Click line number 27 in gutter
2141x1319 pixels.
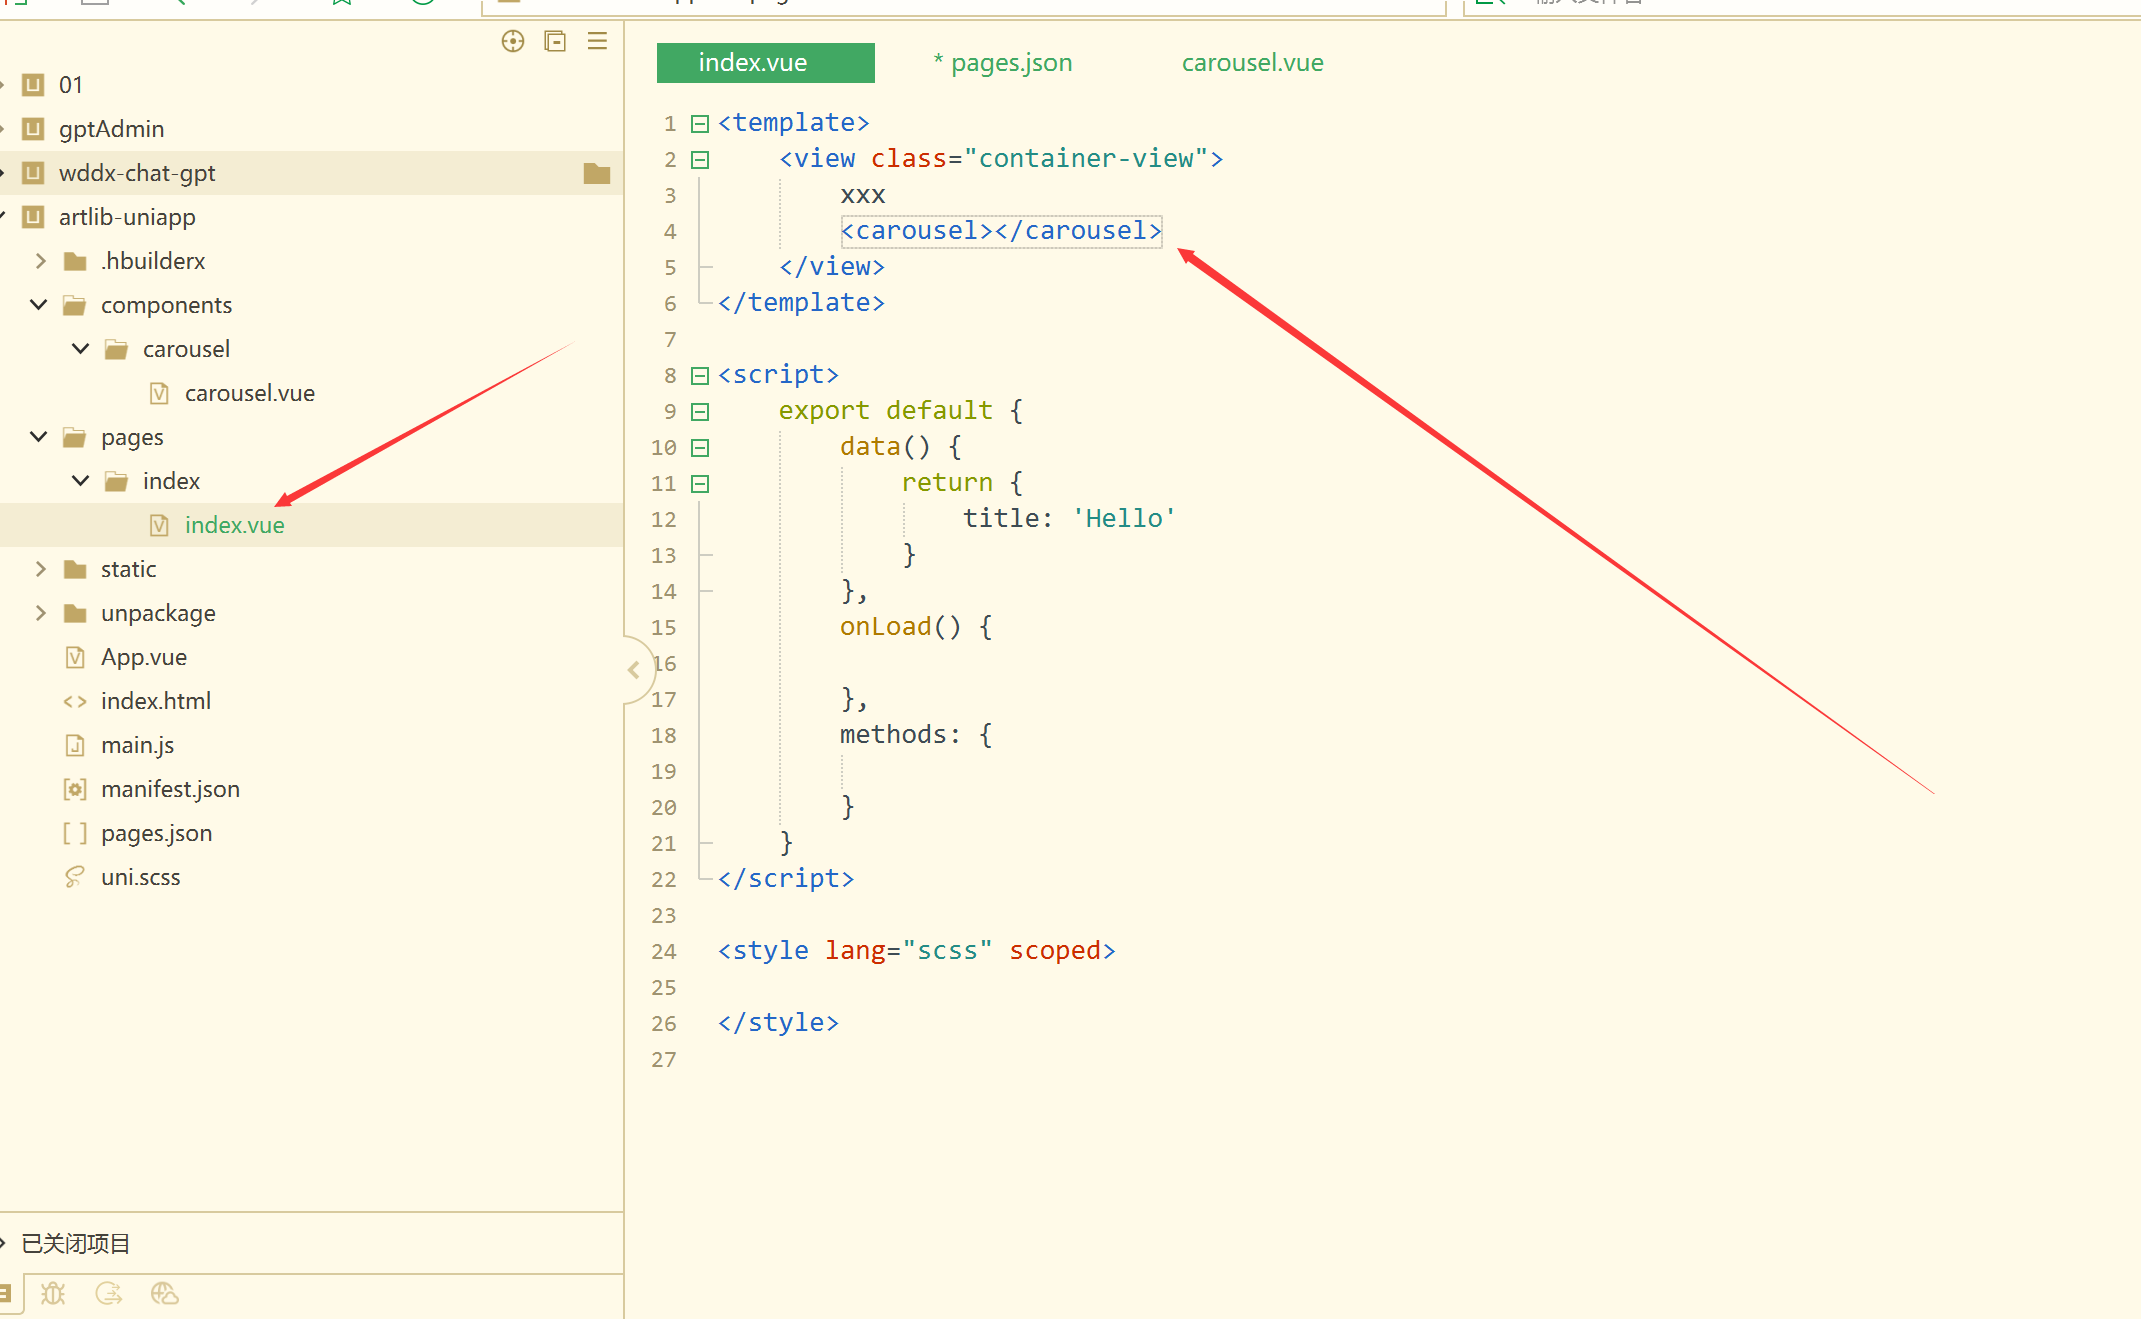point(664,1060)
